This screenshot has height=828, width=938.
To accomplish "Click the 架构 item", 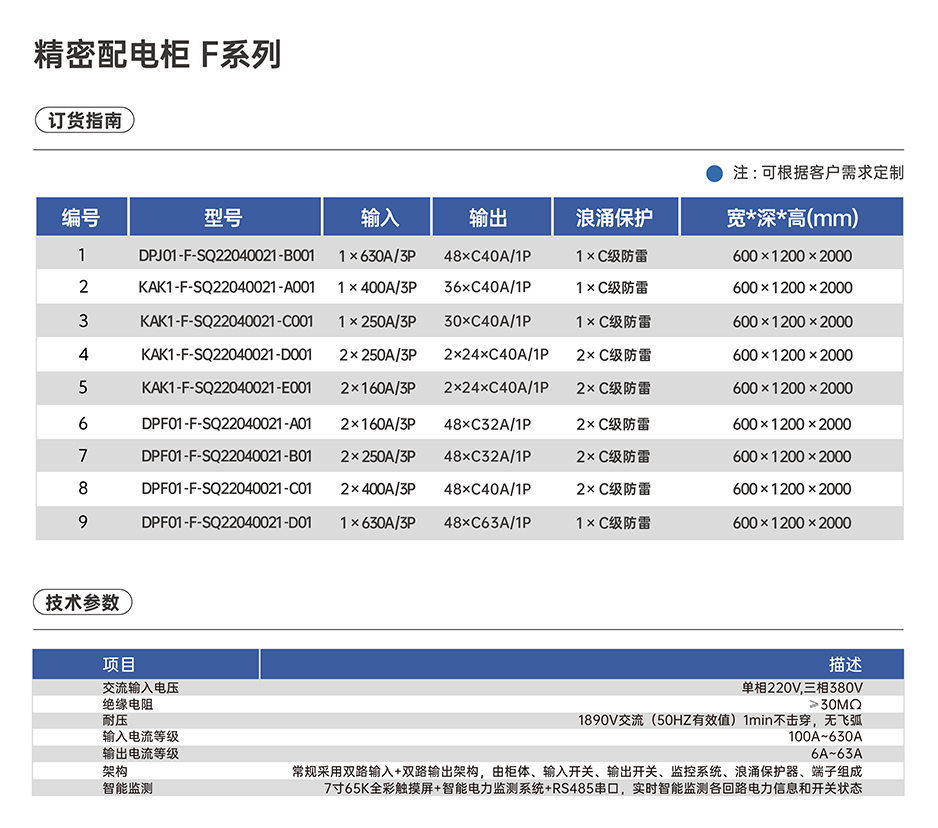I will pyautogui.click(x=115, y=771).
